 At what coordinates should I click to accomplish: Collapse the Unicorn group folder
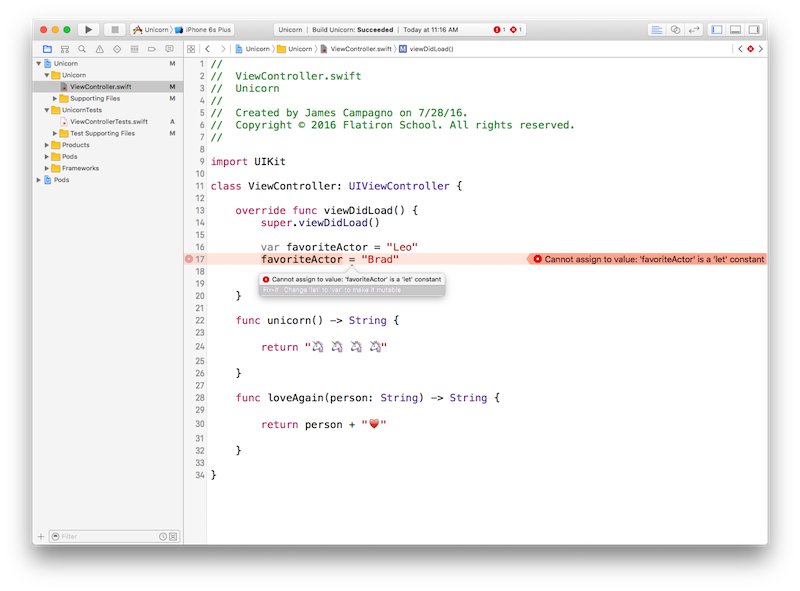(47, 75)
